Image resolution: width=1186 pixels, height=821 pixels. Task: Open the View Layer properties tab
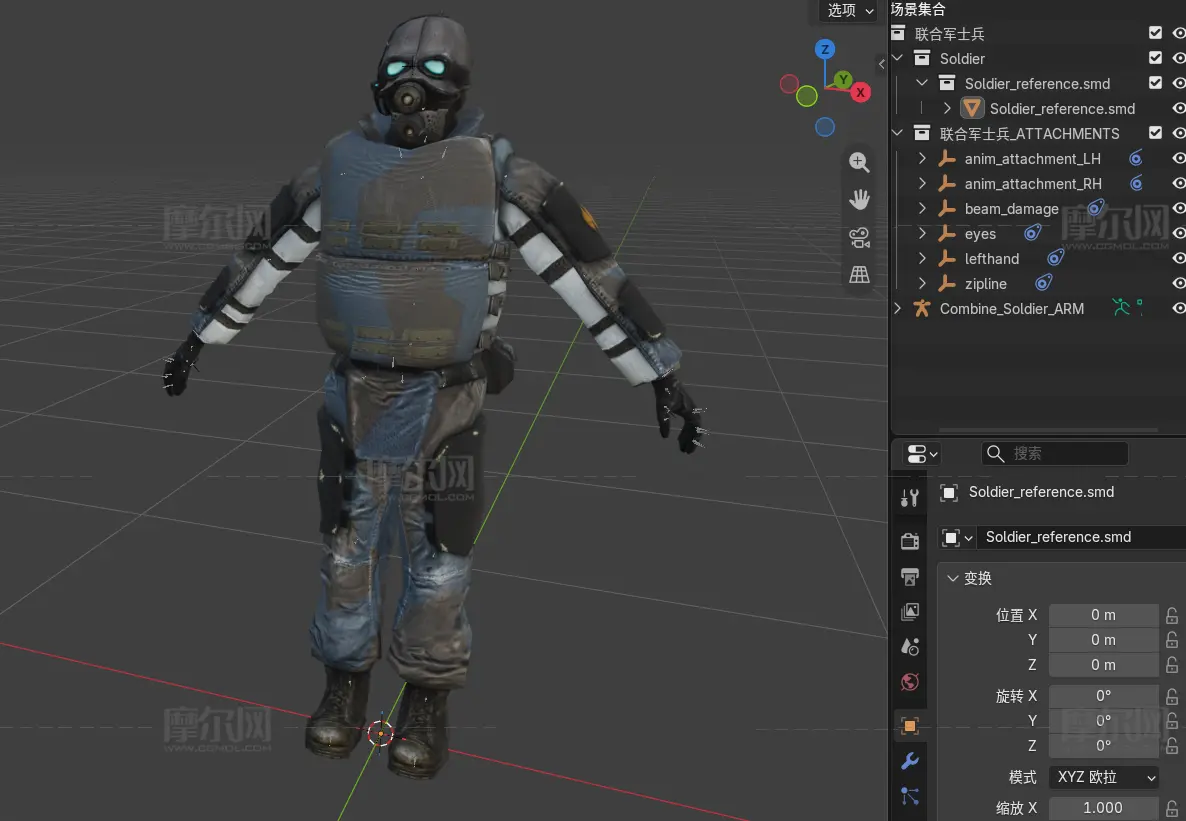click(910, 611)
